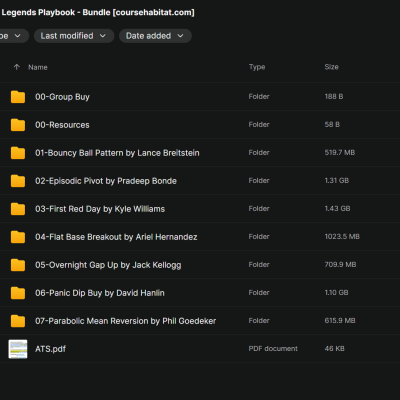Open 01-Bouncy Ball Pattern by Lance Breitstein
The width and height of the screenshot is (400, 400).
tap(117, 153)
